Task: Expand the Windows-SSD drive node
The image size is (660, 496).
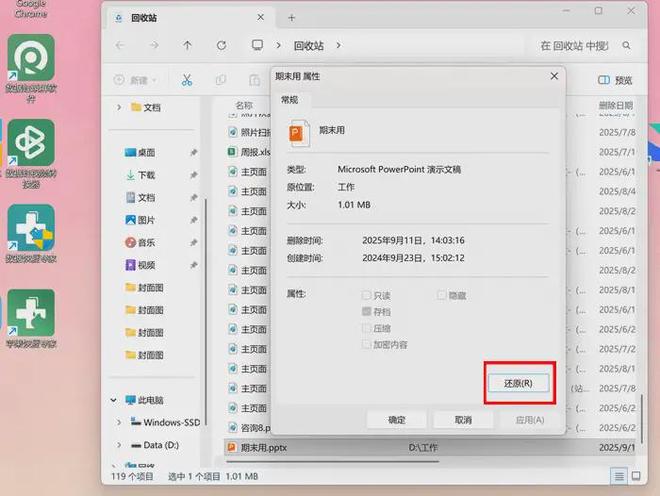Action: pos(119,422)
